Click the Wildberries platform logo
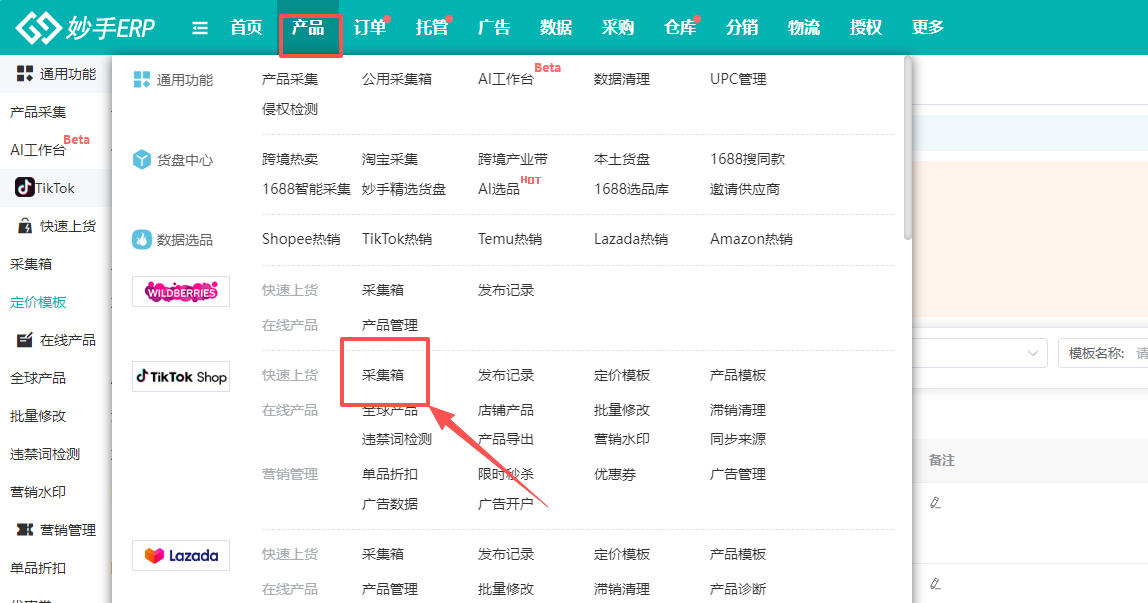 pyautogui.click(x=181, y=291)
